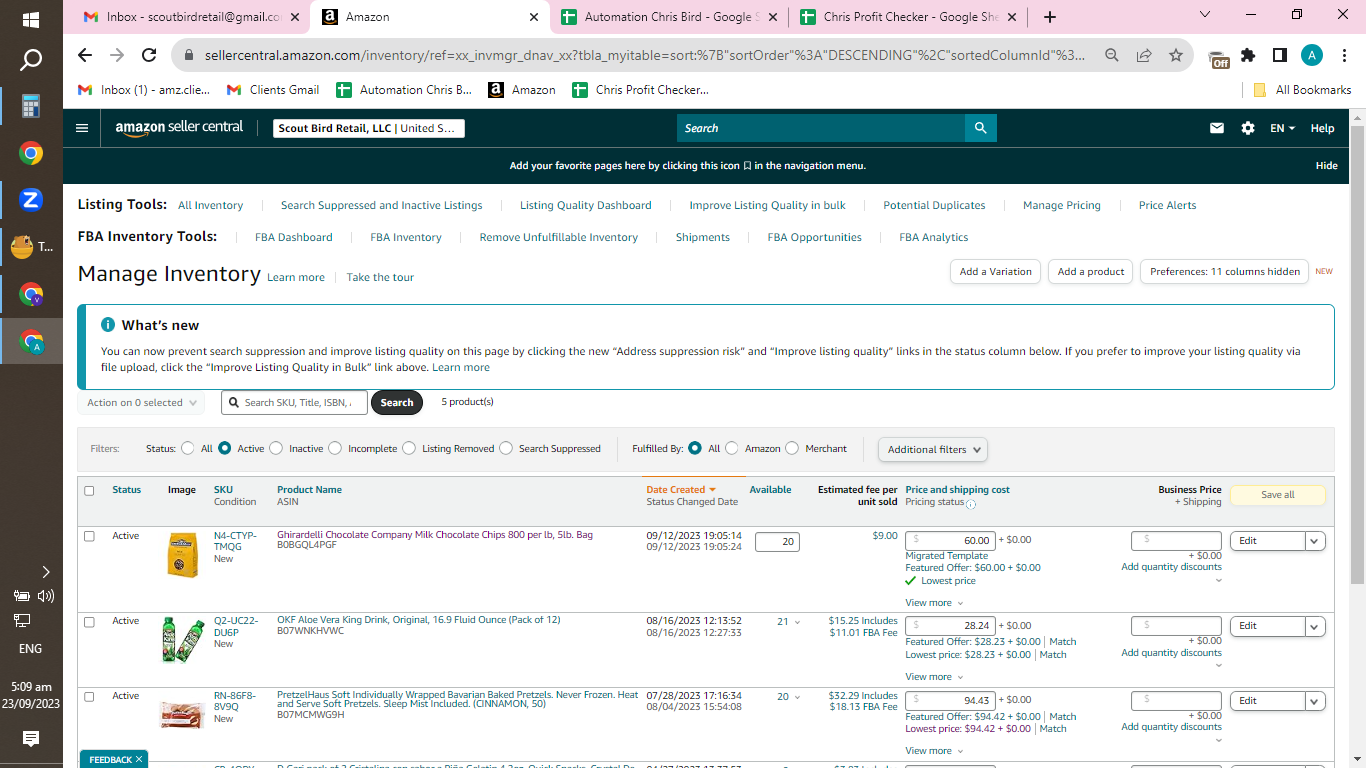The image size is (1366, 768).
Task: Toggle the browser side panel icon
Action: point(1279,55)
